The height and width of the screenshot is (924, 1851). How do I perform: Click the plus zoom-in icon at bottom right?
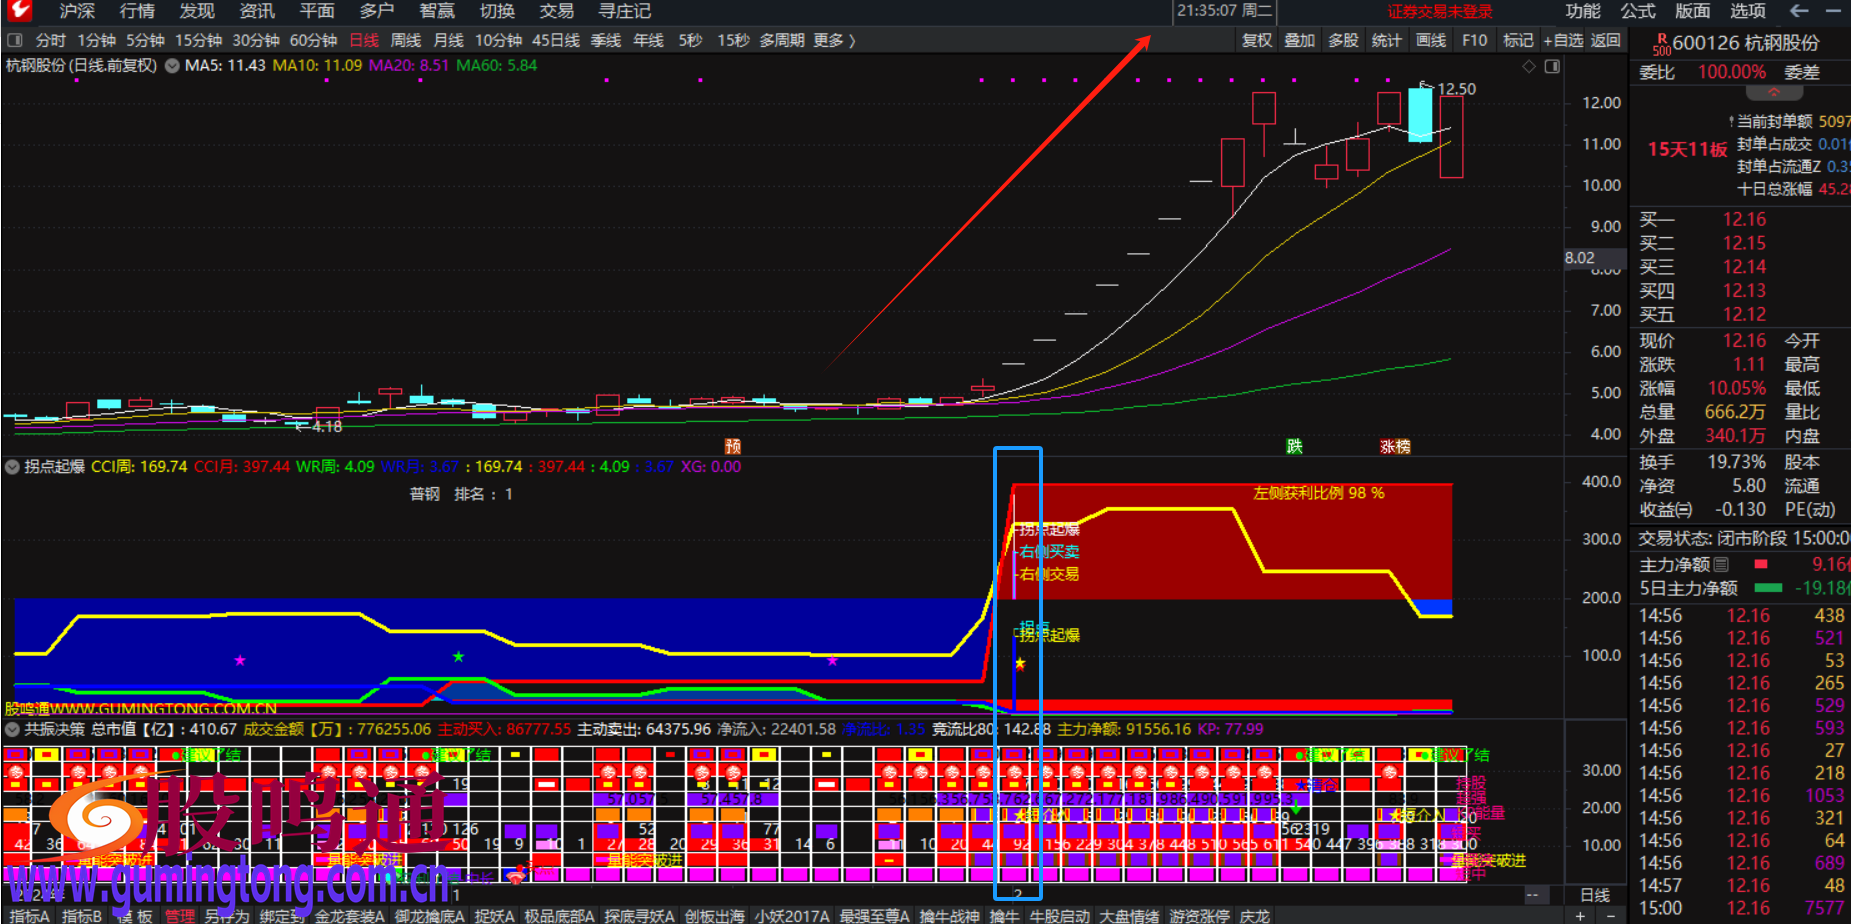tap(1580, 916)
